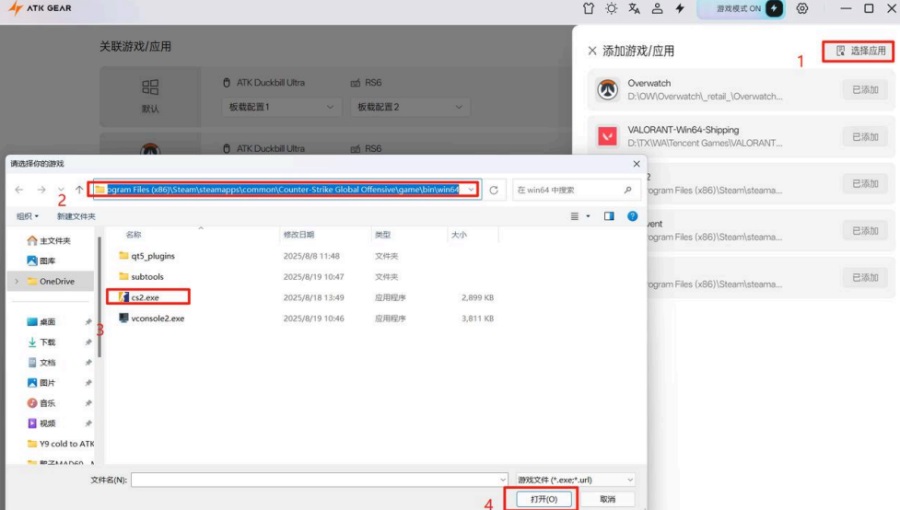Click the 在 win64 中搜索 search box
This screenshot has height=510, width=900.
pos(575,190)
